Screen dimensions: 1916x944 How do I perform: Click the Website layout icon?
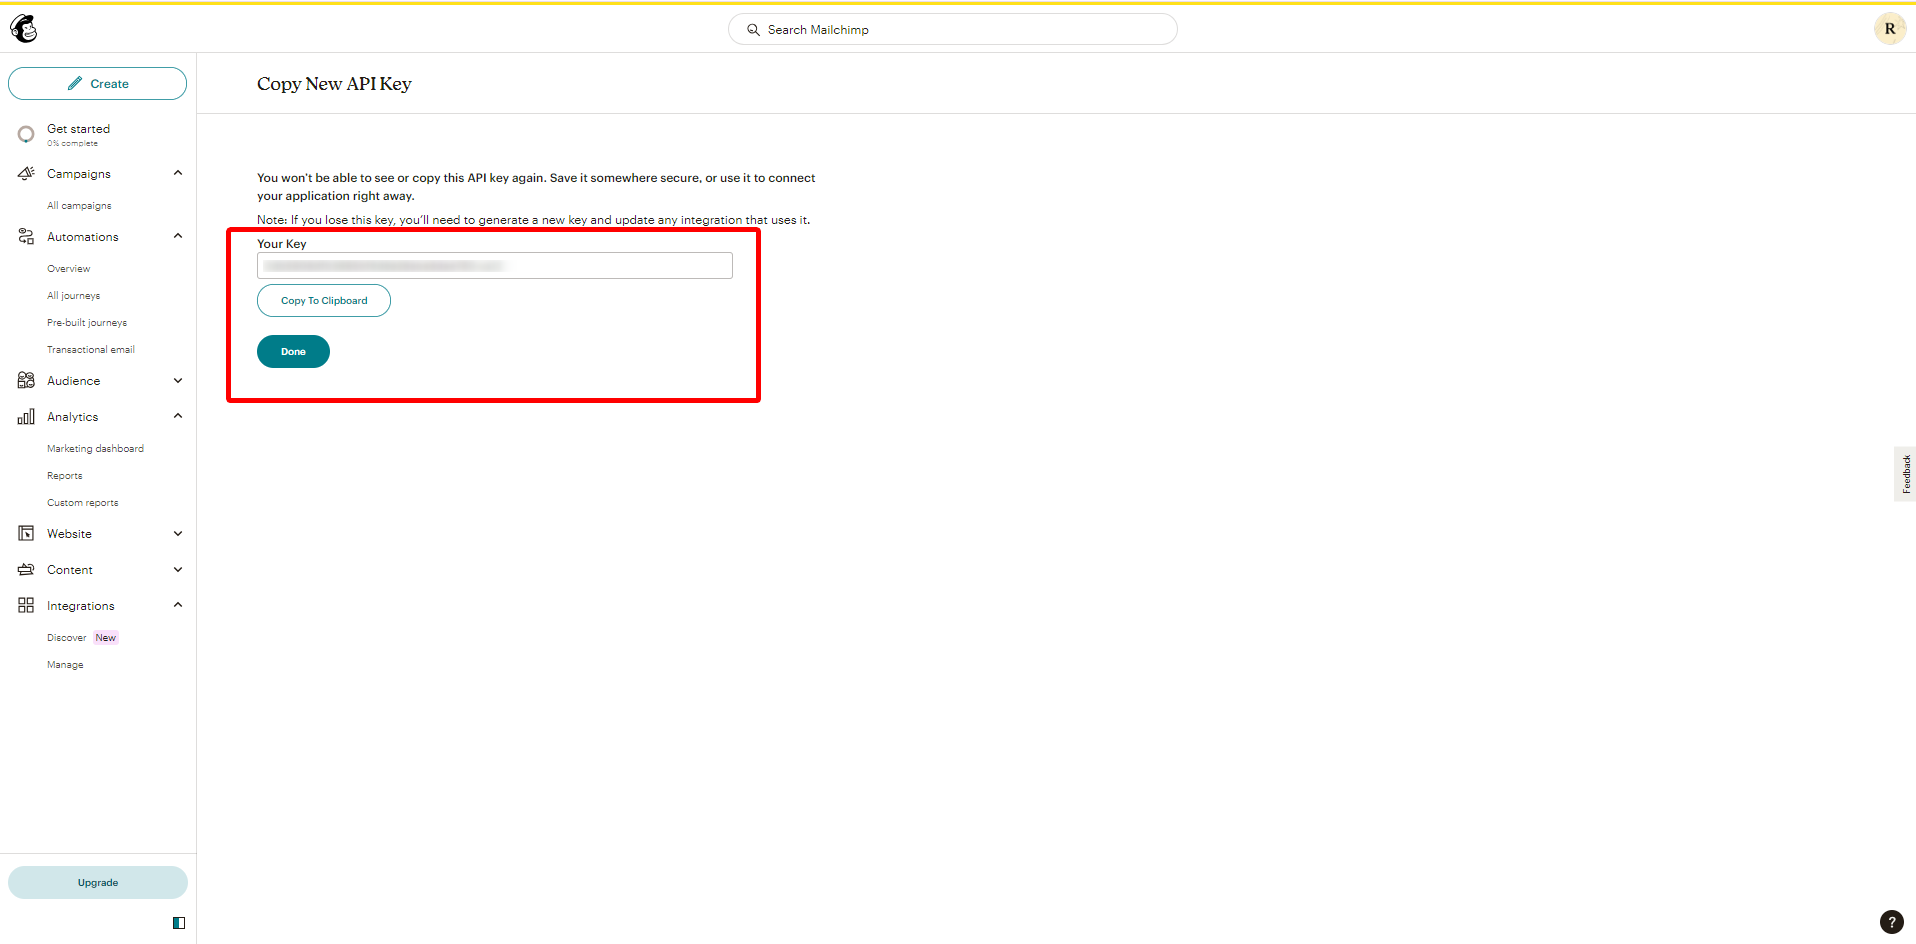[x=26, y=534]
